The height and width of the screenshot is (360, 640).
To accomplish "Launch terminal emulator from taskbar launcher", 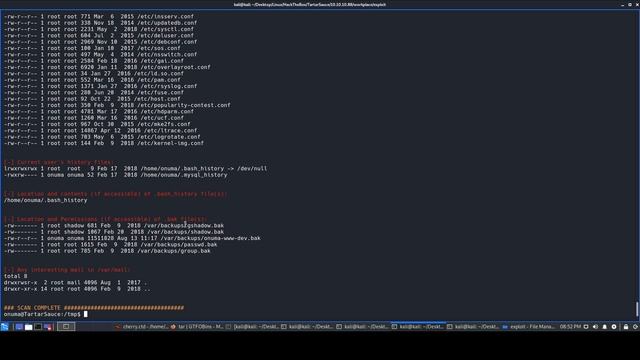I will [38, 327].
